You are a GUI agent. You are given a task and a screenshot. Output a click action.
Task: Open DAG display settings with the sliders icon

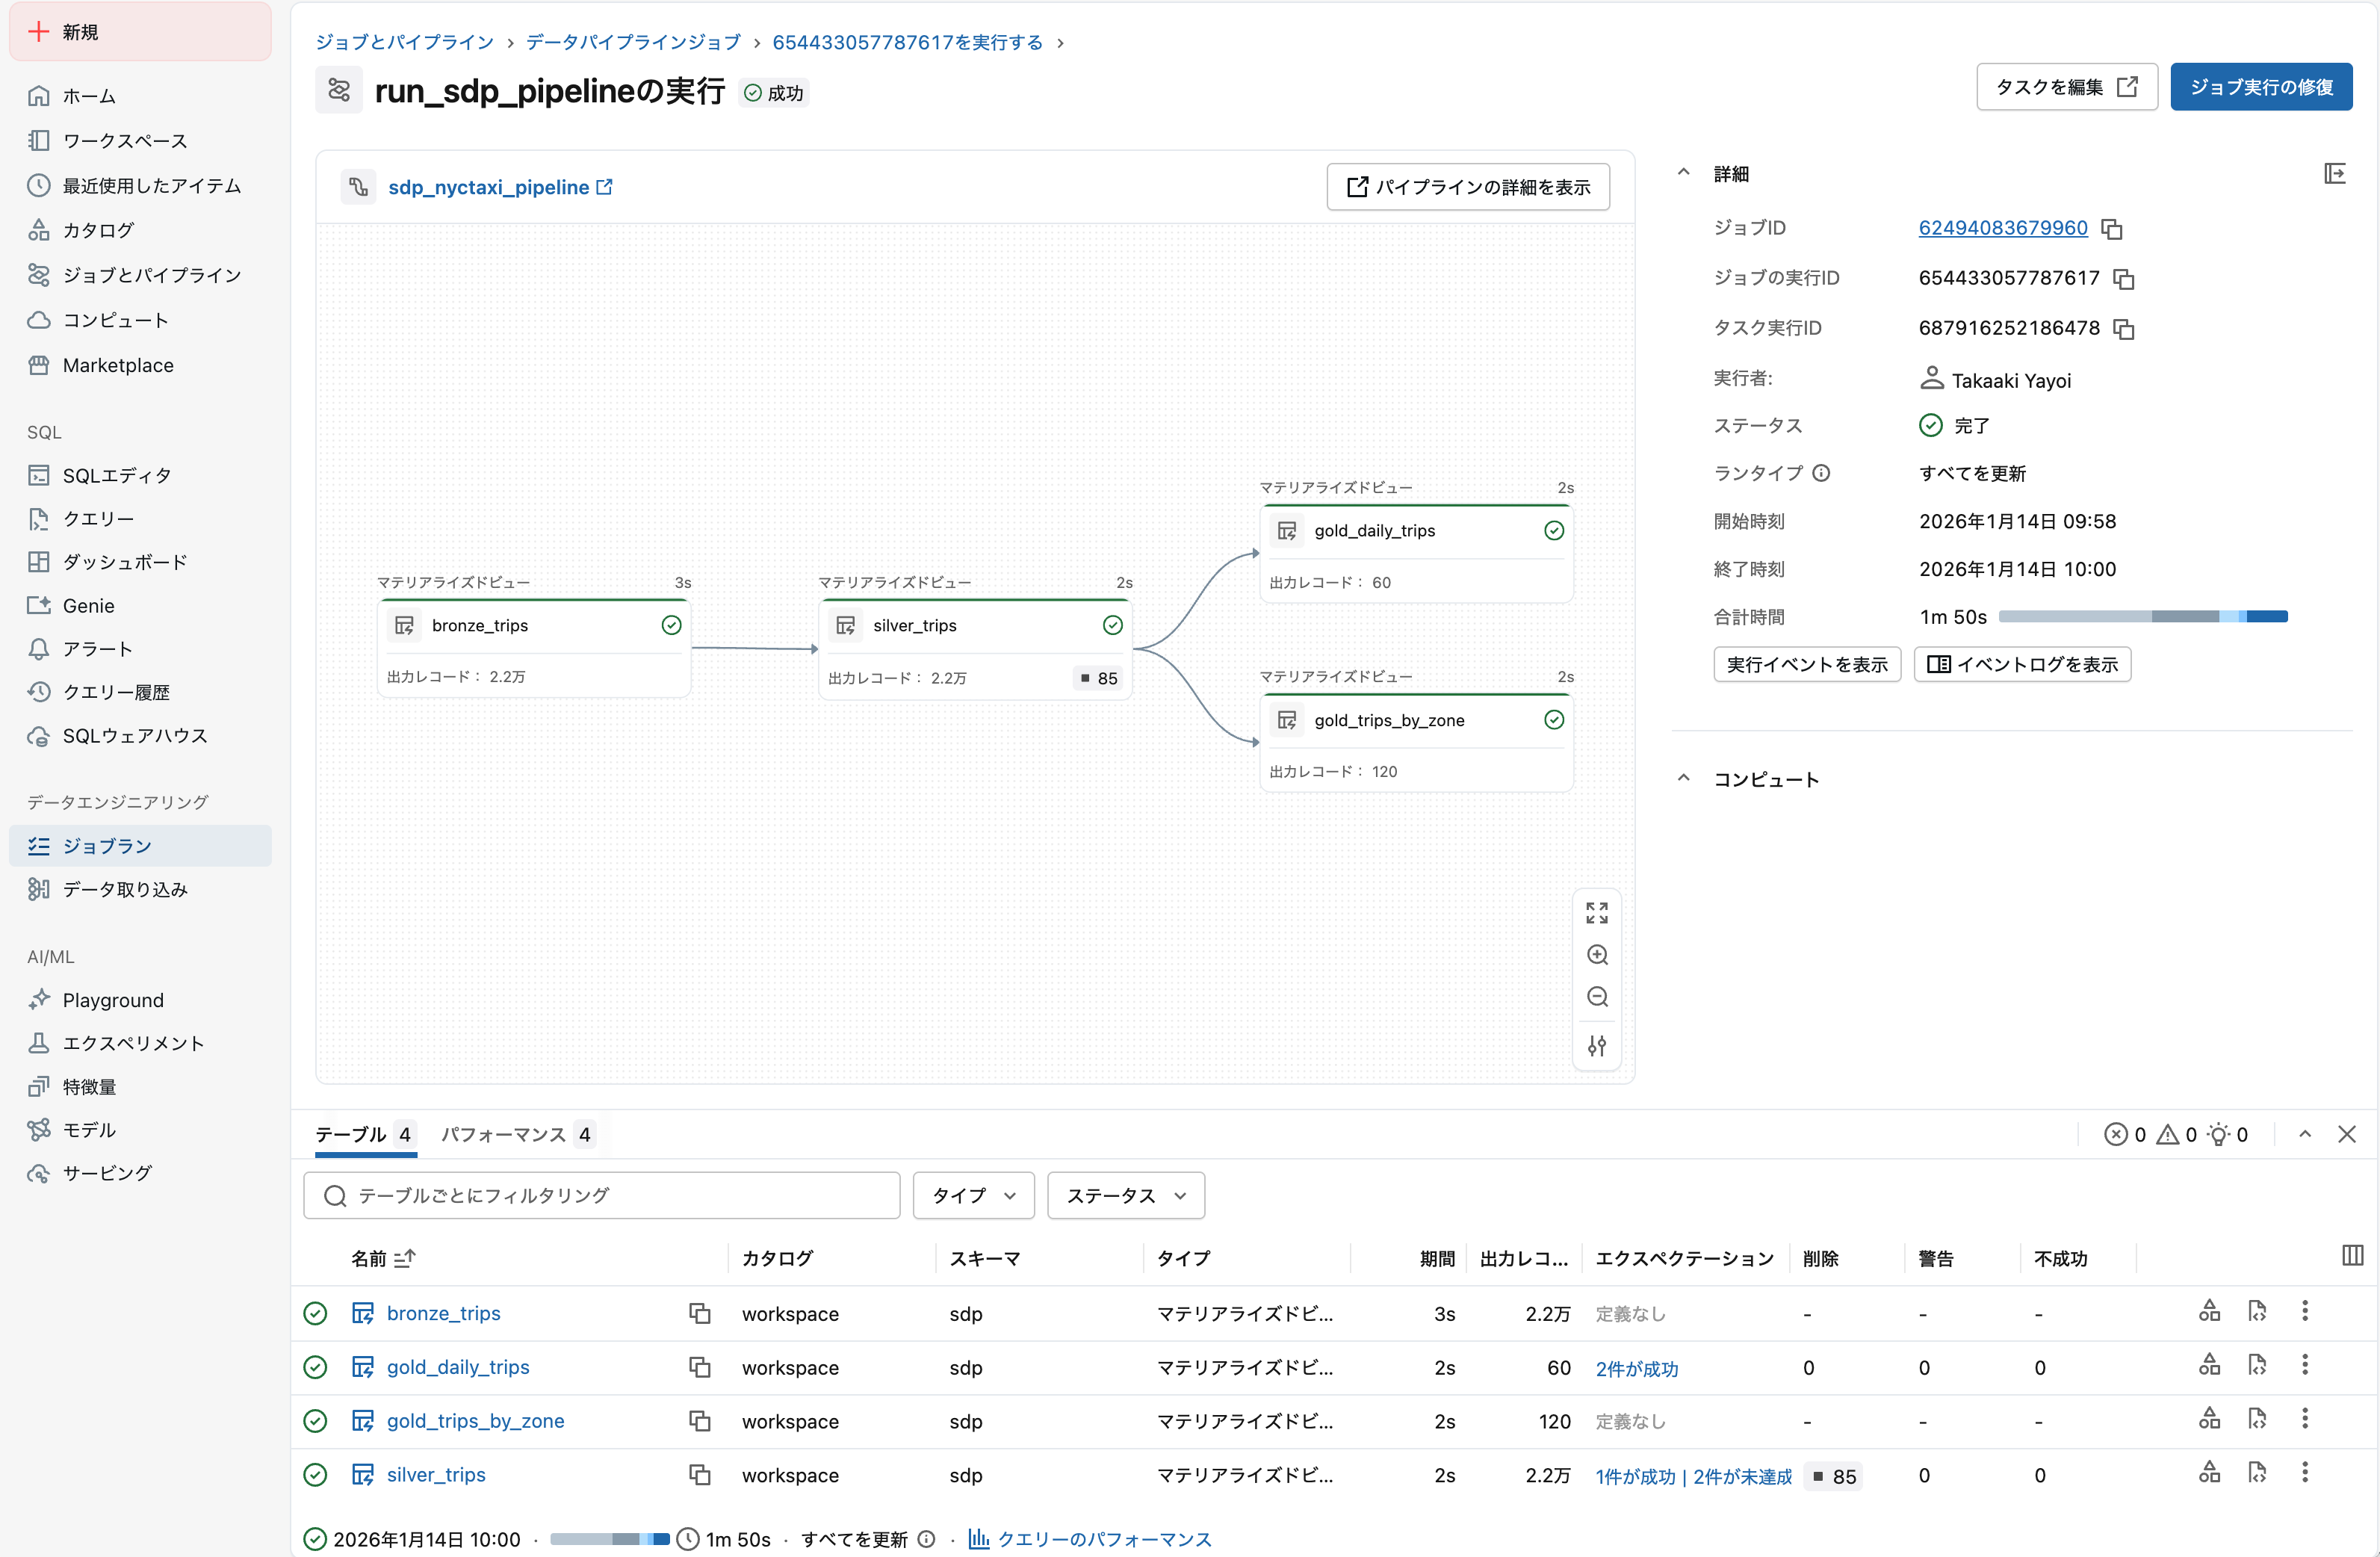click(1597, 1046)
